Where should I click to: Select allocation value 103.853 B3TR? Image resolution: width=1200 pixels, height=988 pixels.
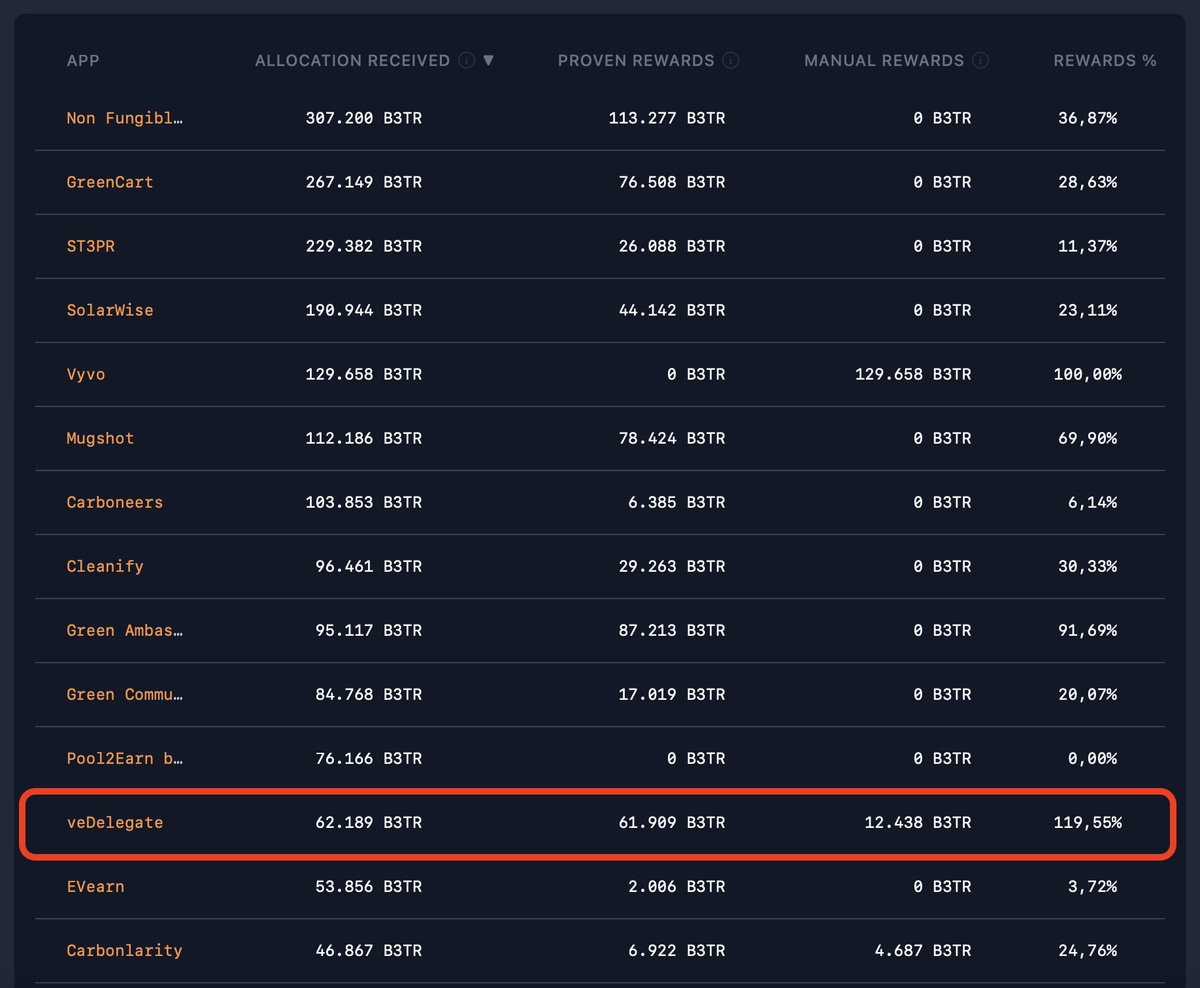pyautogui.click(x=364, y=502)
